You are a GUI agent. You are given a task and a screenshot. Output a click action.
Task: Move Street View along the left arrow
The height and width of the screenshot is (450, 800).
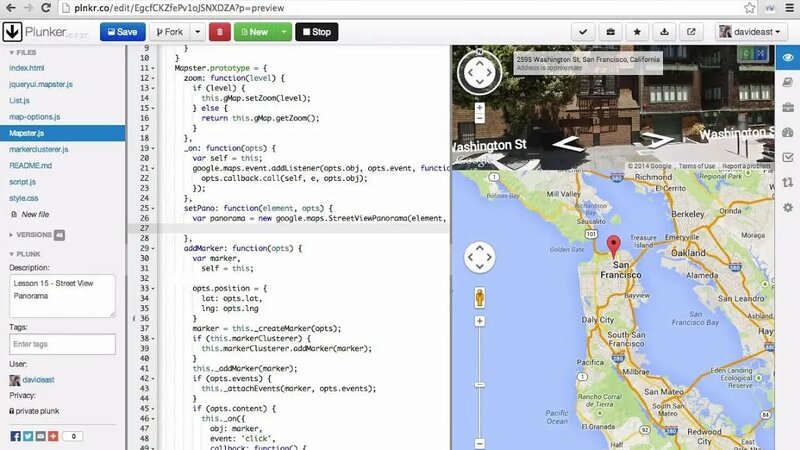[568, 144]
